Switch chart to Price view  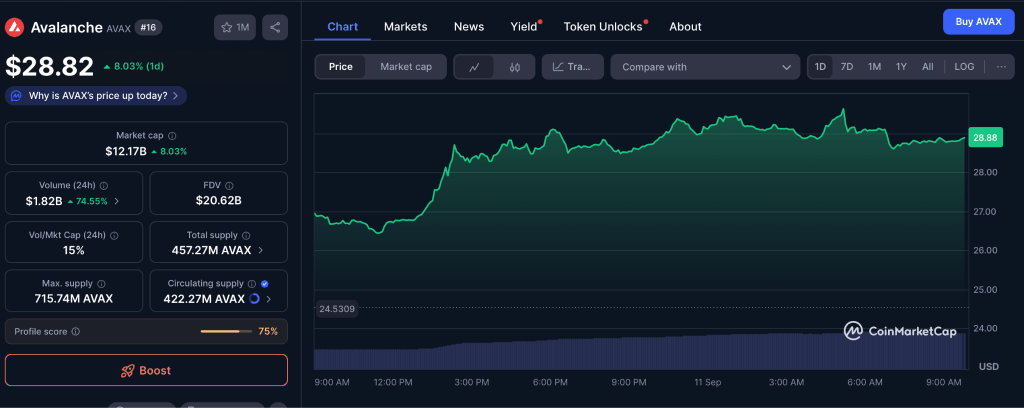coord(340,67)
